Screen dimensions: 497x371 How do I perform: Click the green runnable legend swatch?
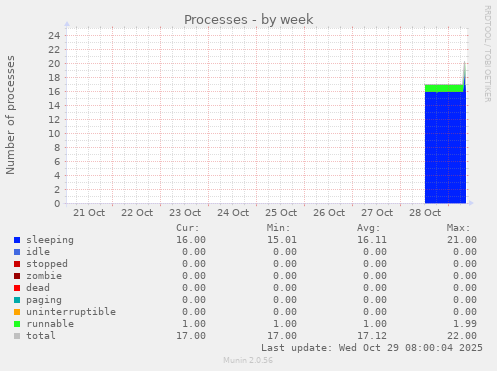pyautogui.click(x=17, y=324)
